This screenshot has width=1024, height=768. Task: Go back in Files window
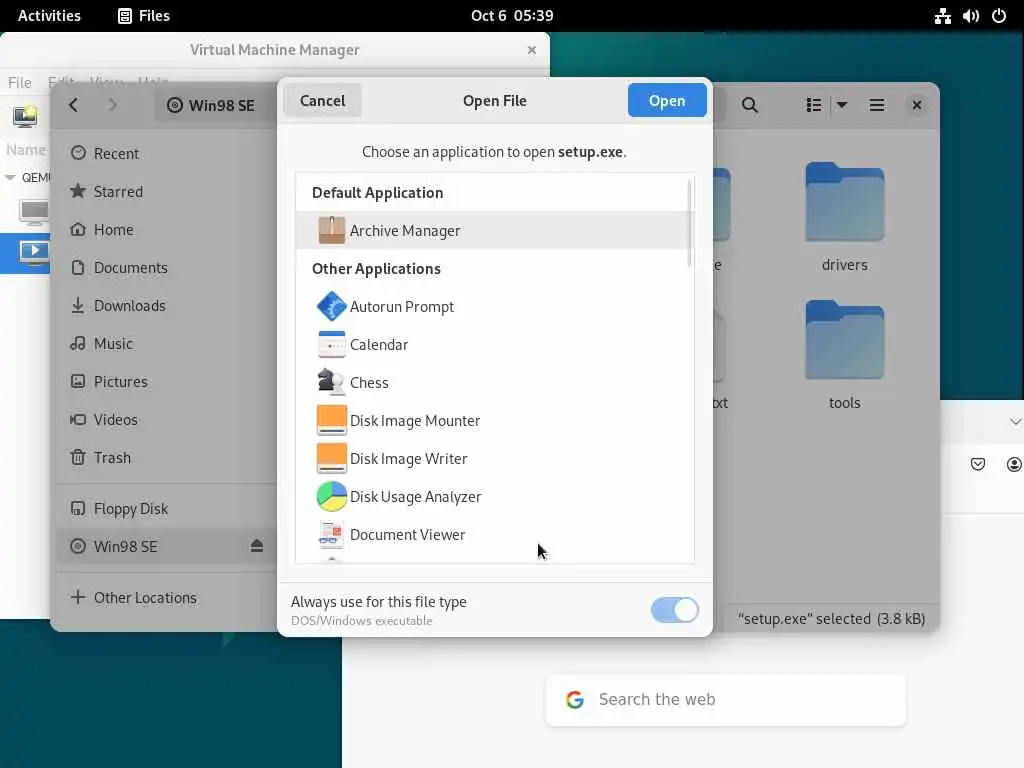click(x=74, y=105)
